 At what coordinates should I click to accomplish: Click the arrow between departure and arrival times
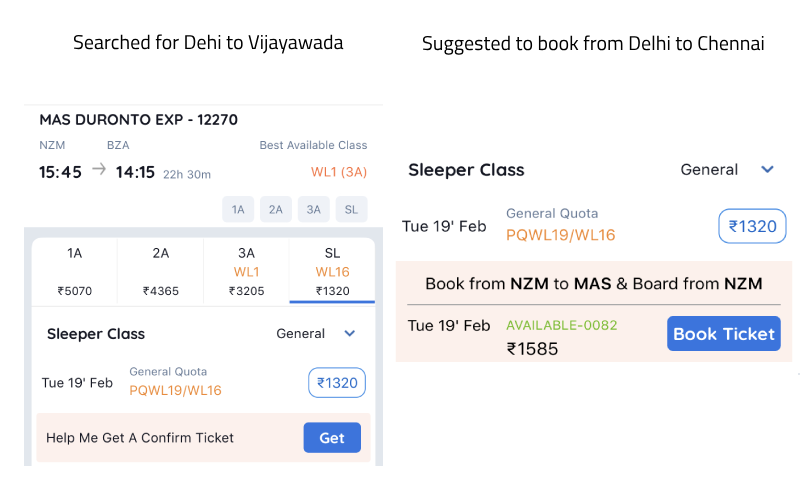(x=98, y=170)
